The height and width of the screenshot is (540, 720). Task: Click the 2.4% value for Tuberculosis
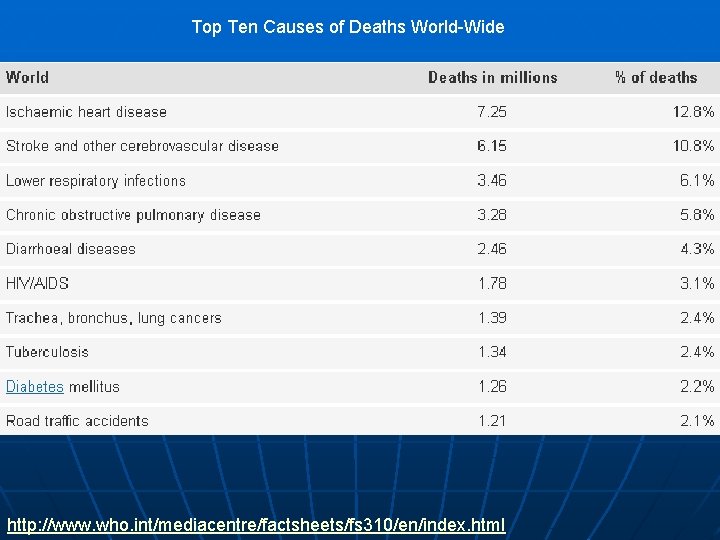coord(697,352)
